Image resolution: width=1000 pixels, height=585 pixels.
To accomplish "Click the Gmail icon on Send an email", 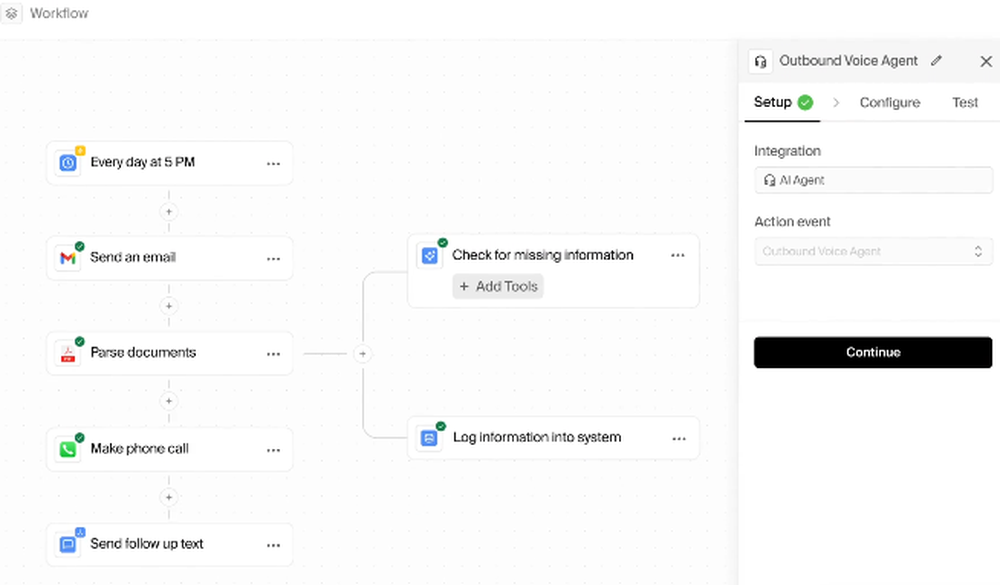I will 68,258.
